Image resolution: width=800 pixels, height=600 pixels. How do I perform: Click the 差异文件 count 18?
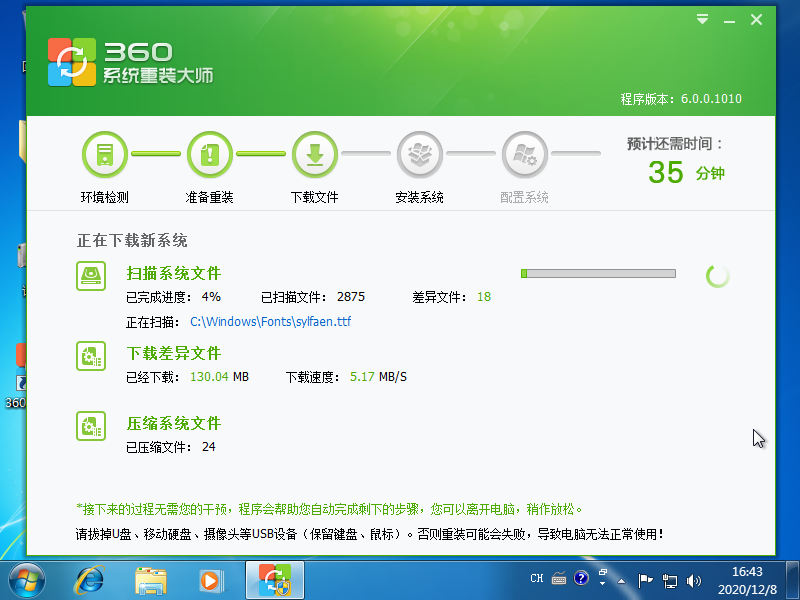click(484, 297)
